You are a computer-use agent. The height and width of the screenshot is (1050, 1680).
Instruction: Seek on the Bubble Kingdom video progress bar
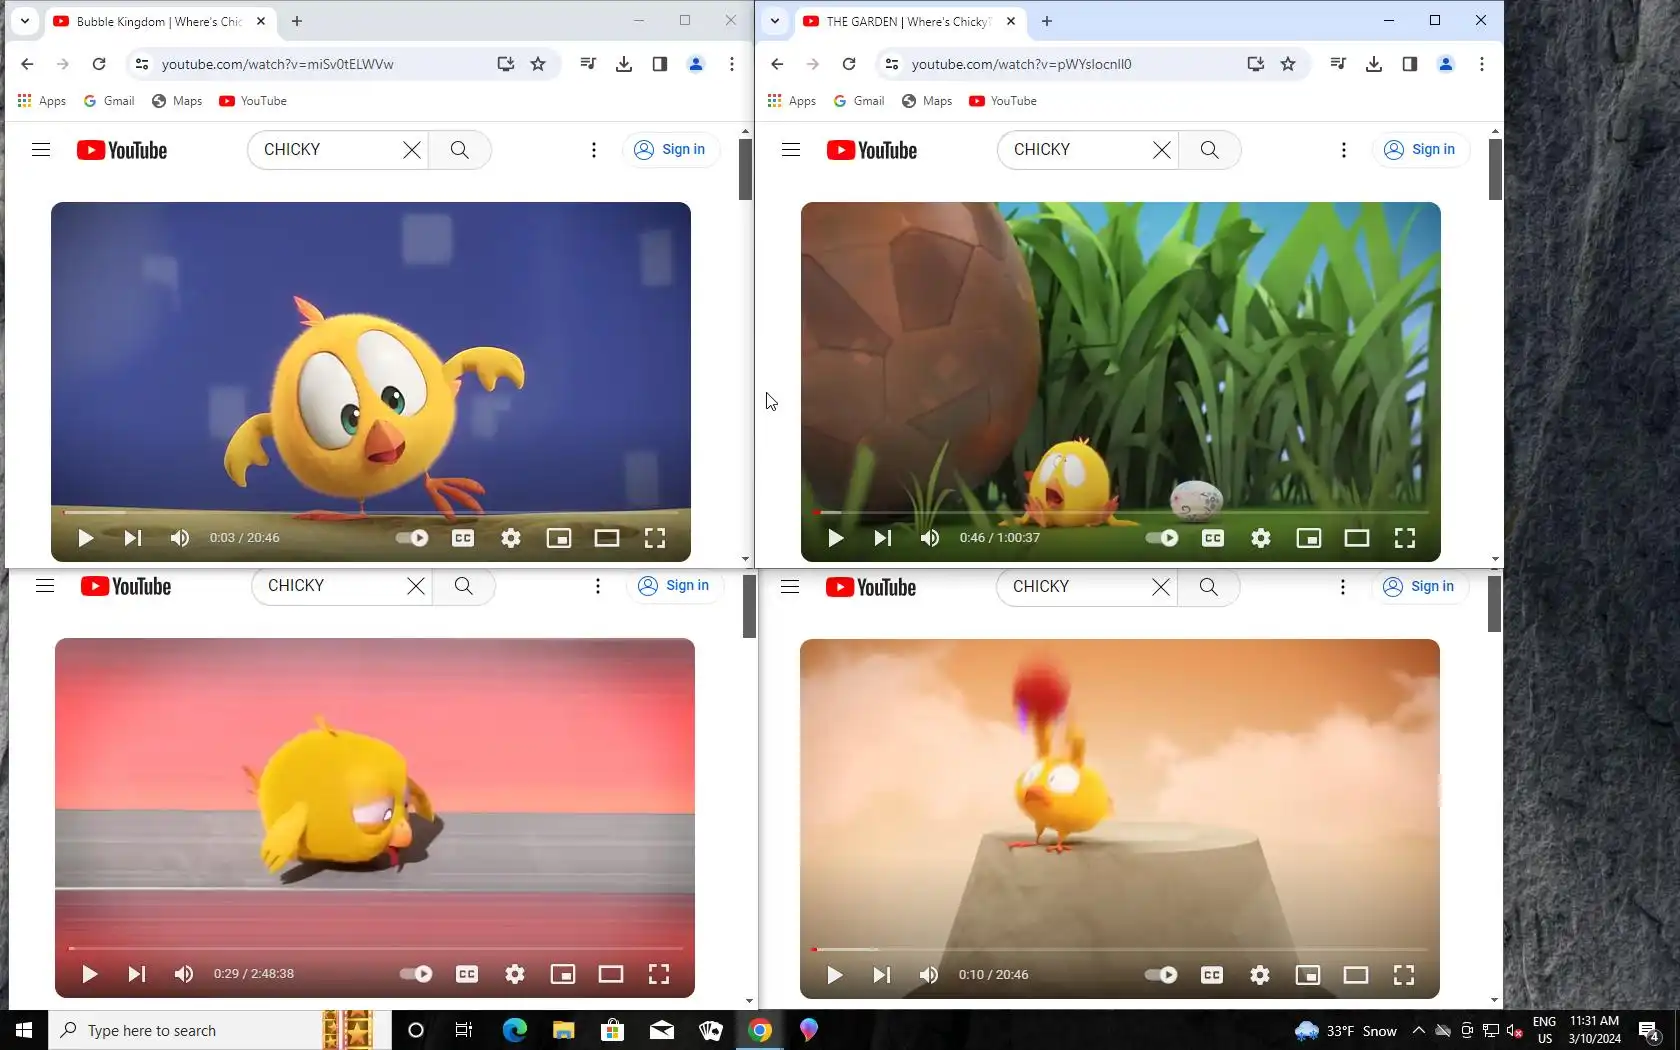pyautogui.click(x=371, y=512)
